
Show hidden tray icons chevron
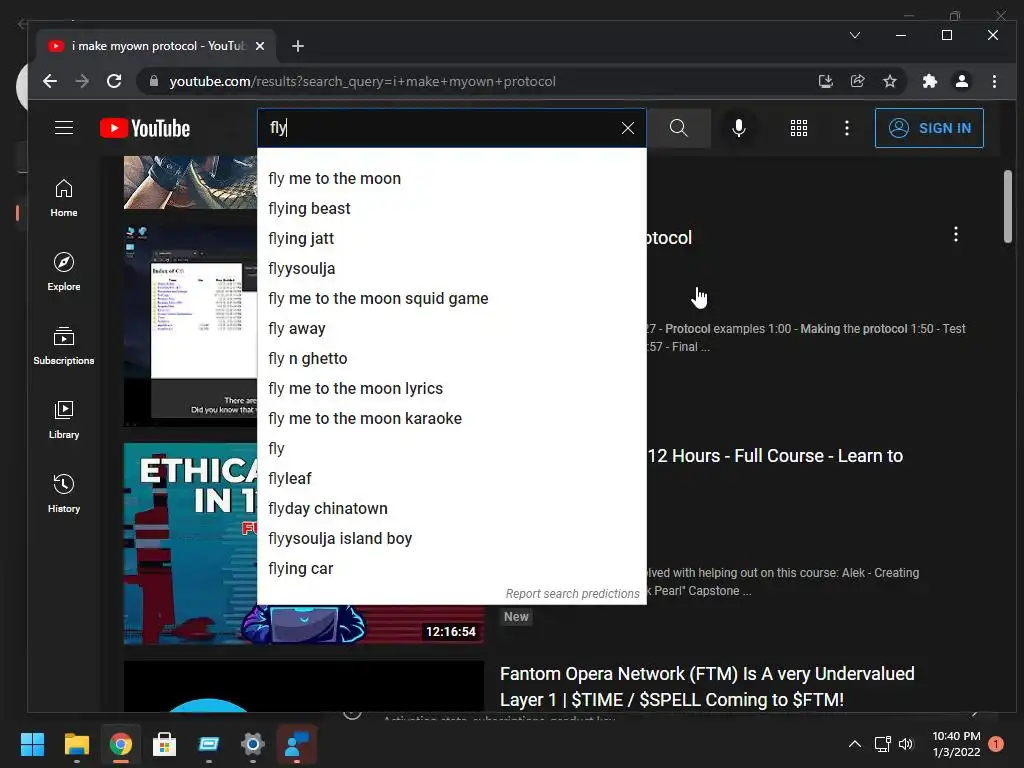pyautogui.click(x=854, y=744)
